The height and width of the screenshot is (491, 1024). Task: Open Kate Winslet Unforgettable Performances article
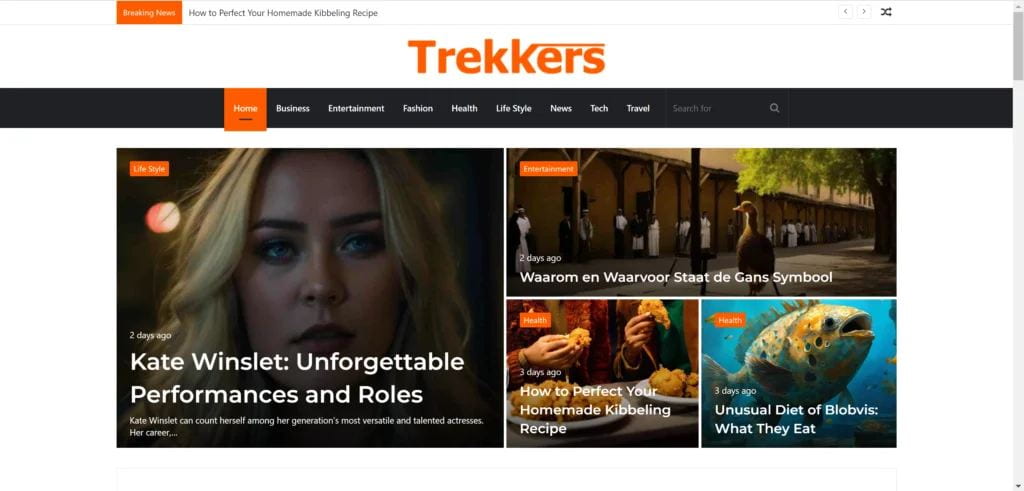point(297,378)
